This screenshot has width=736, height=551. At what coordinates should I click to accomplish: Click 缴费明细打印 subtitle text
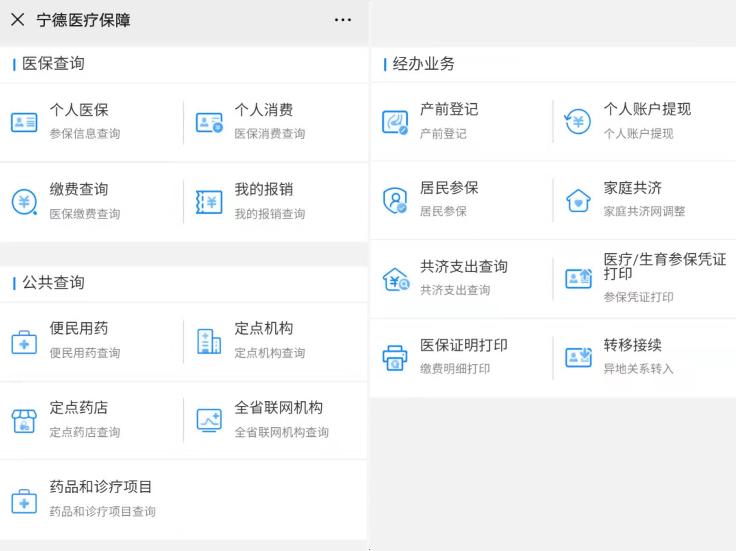coord(455,369)
